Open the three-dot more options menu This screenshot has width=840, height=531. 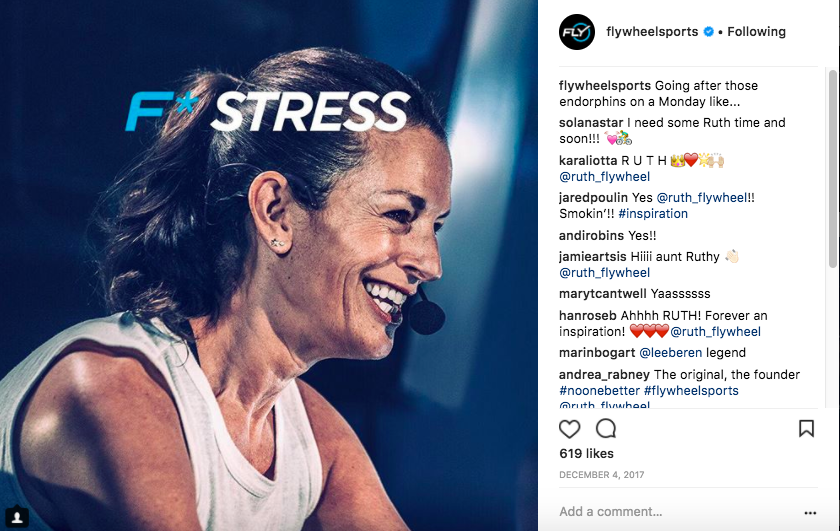tap(810, 513)
